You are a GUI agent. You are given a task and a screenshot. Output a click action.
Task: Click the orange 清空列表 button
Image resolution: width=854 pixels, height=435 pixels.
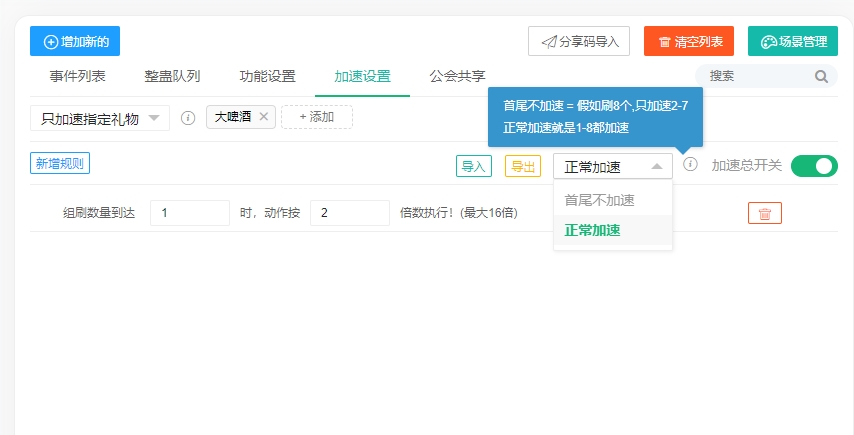coord(688,42)
